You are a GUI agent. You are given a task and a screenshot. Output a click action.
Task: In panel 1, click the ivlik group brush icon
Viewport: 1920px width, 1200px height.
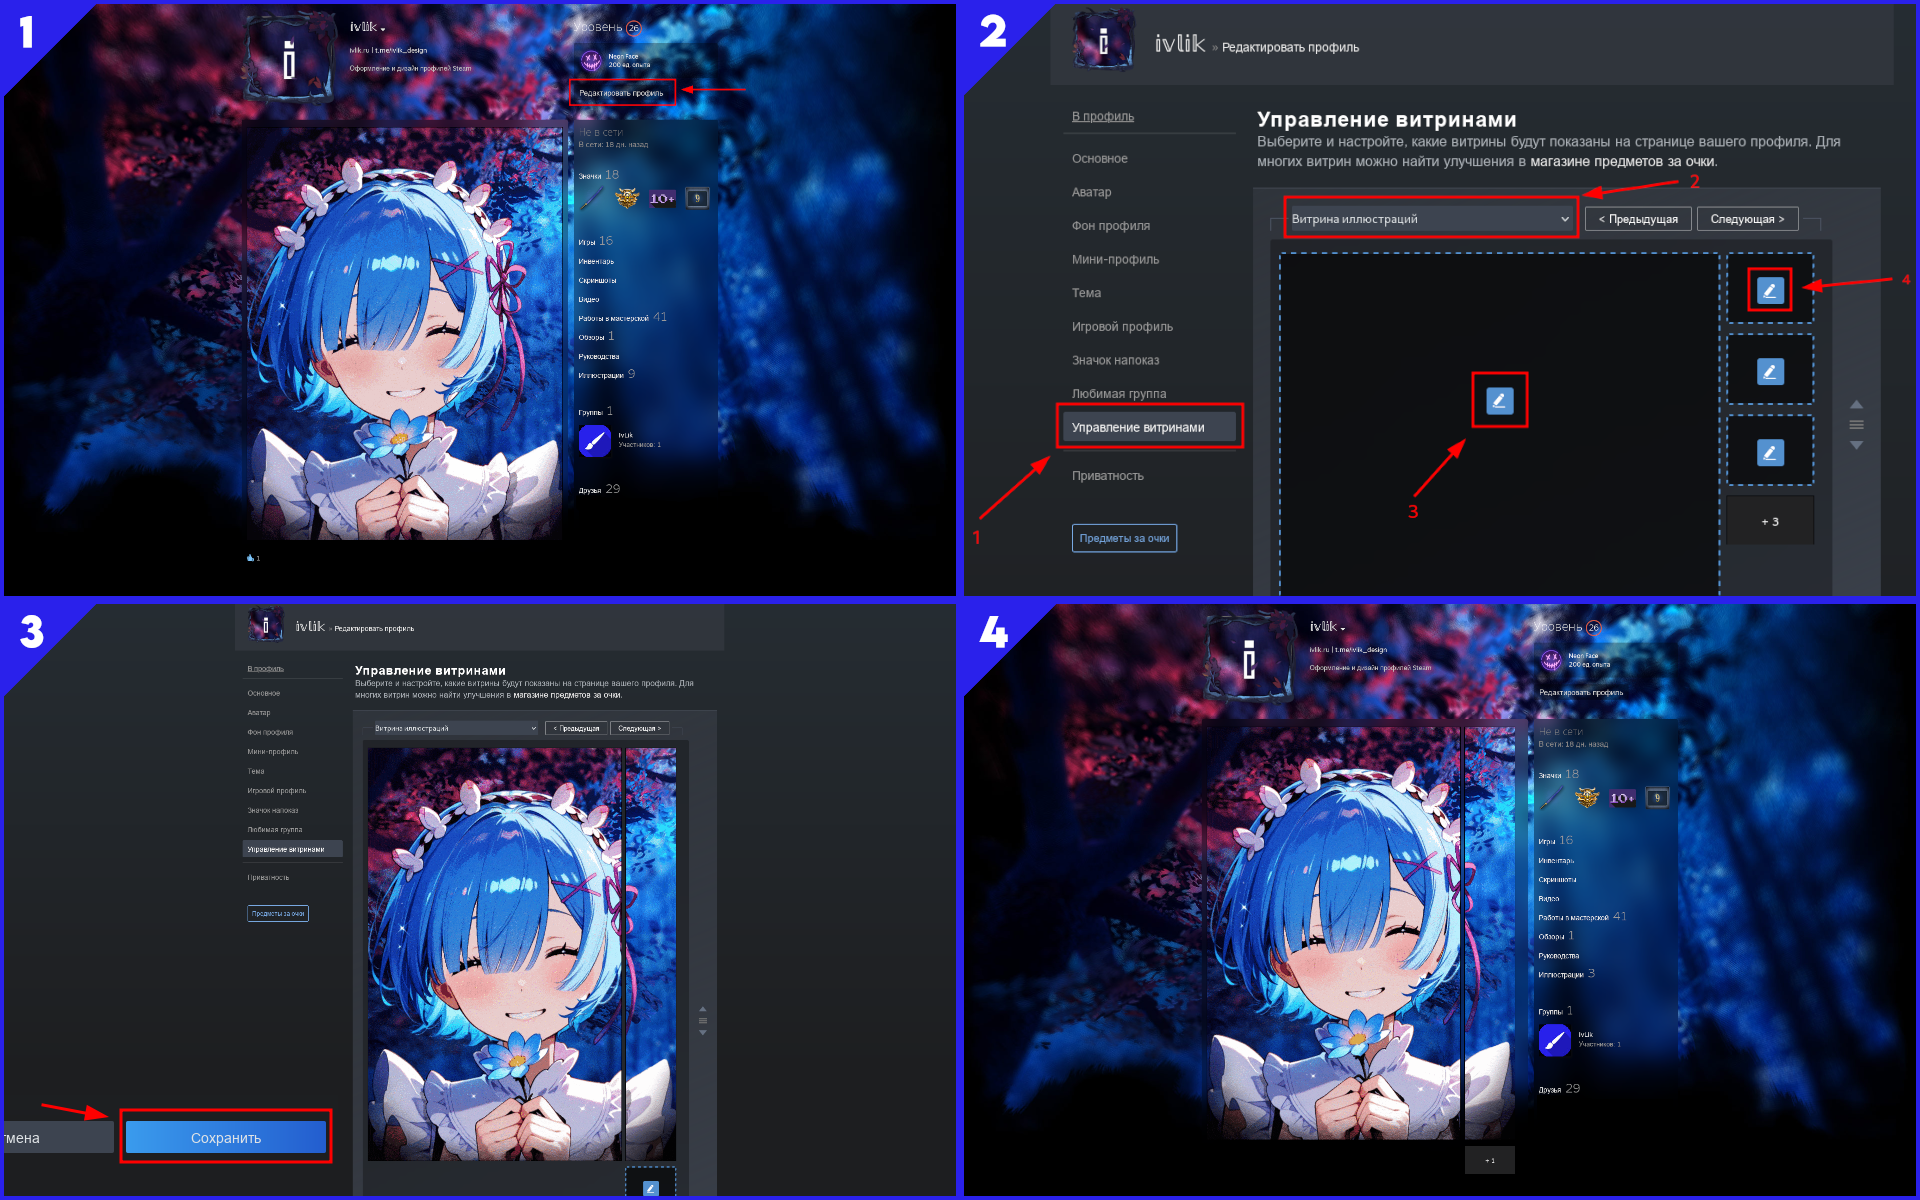(594, 440)
